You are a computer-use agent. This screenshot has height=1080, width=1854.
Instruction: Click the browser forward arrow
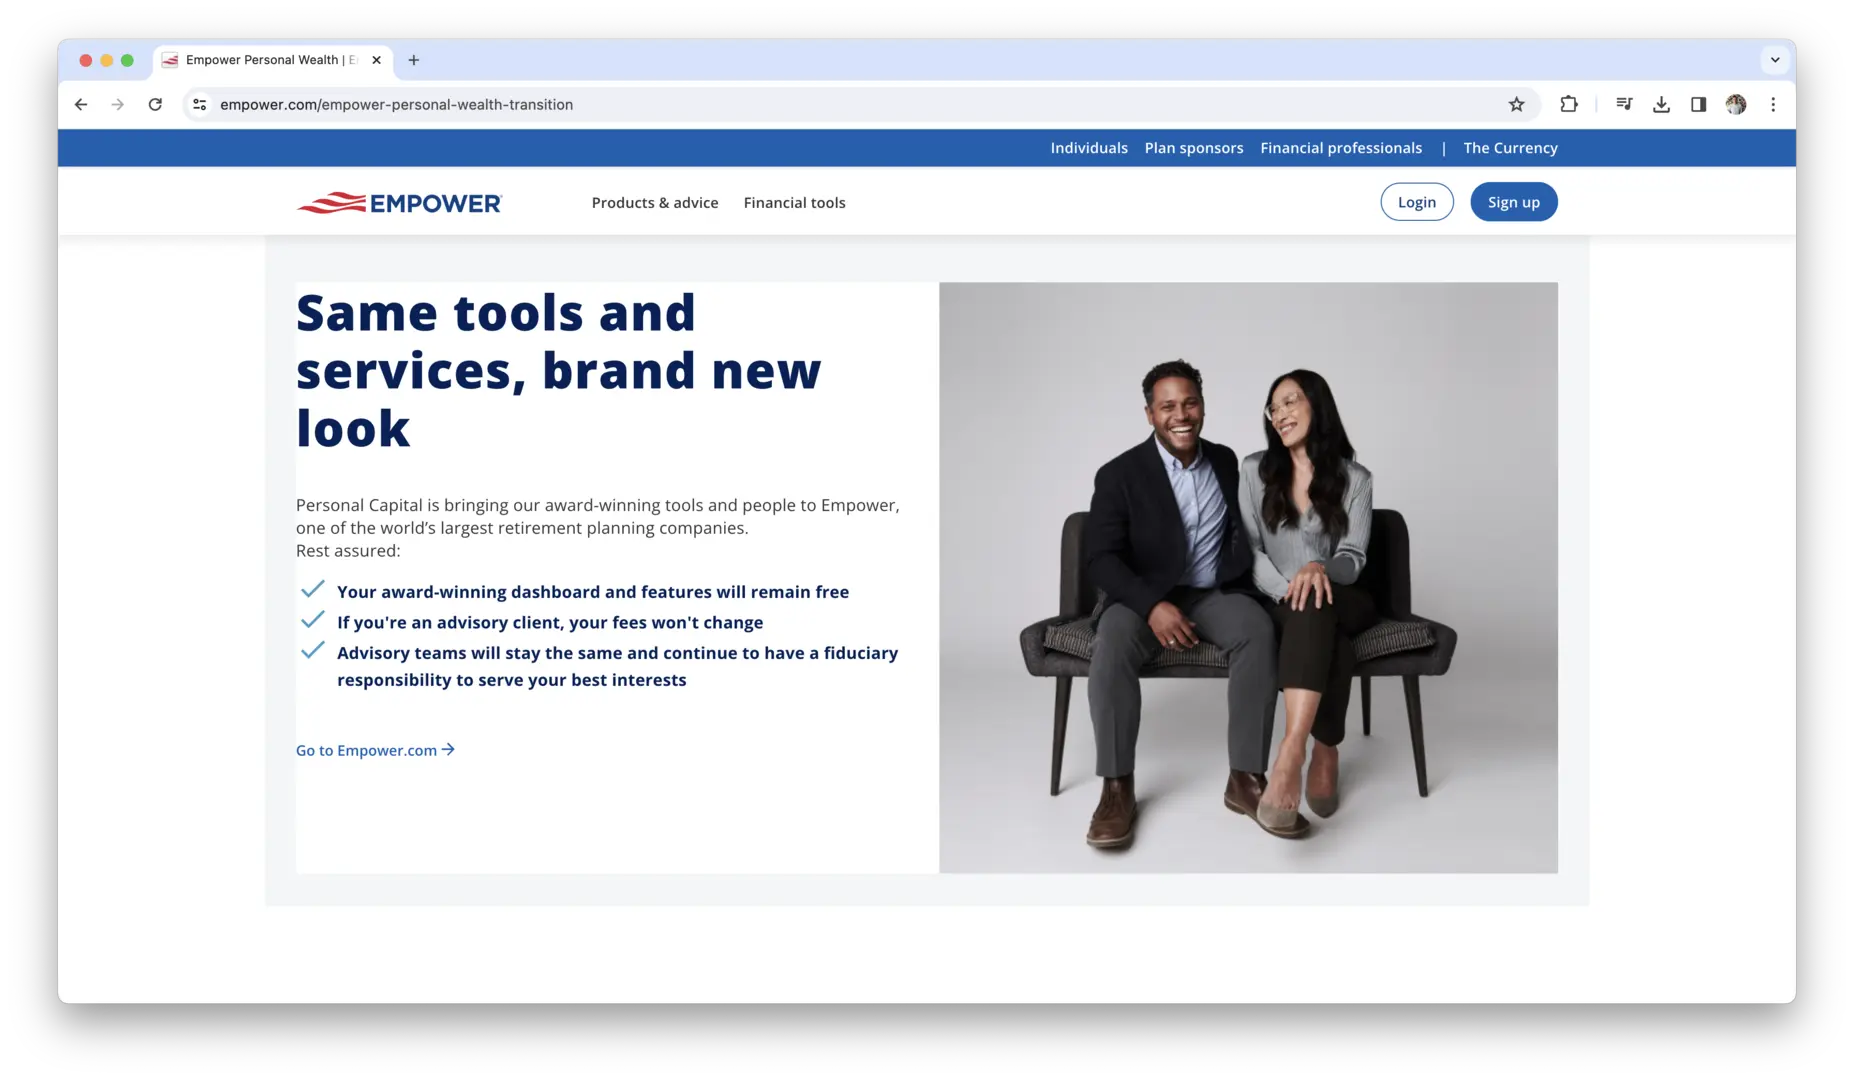point(118,104)
